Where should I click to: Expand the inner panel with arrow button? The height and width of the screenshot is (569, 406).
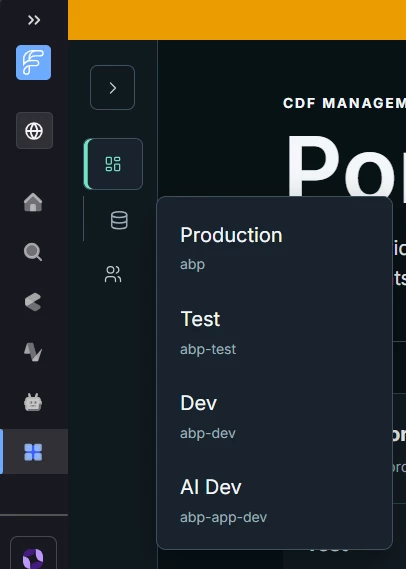pos(112,87)
